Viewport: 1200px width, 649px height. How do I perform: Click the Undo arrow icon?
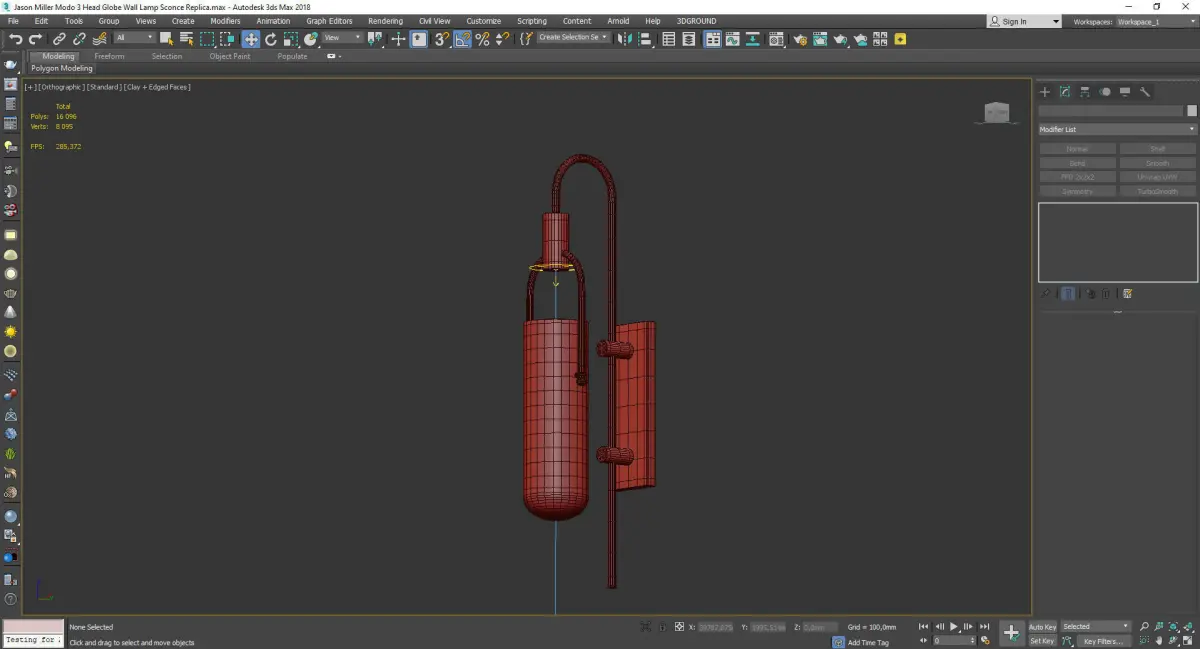[16, 39]
